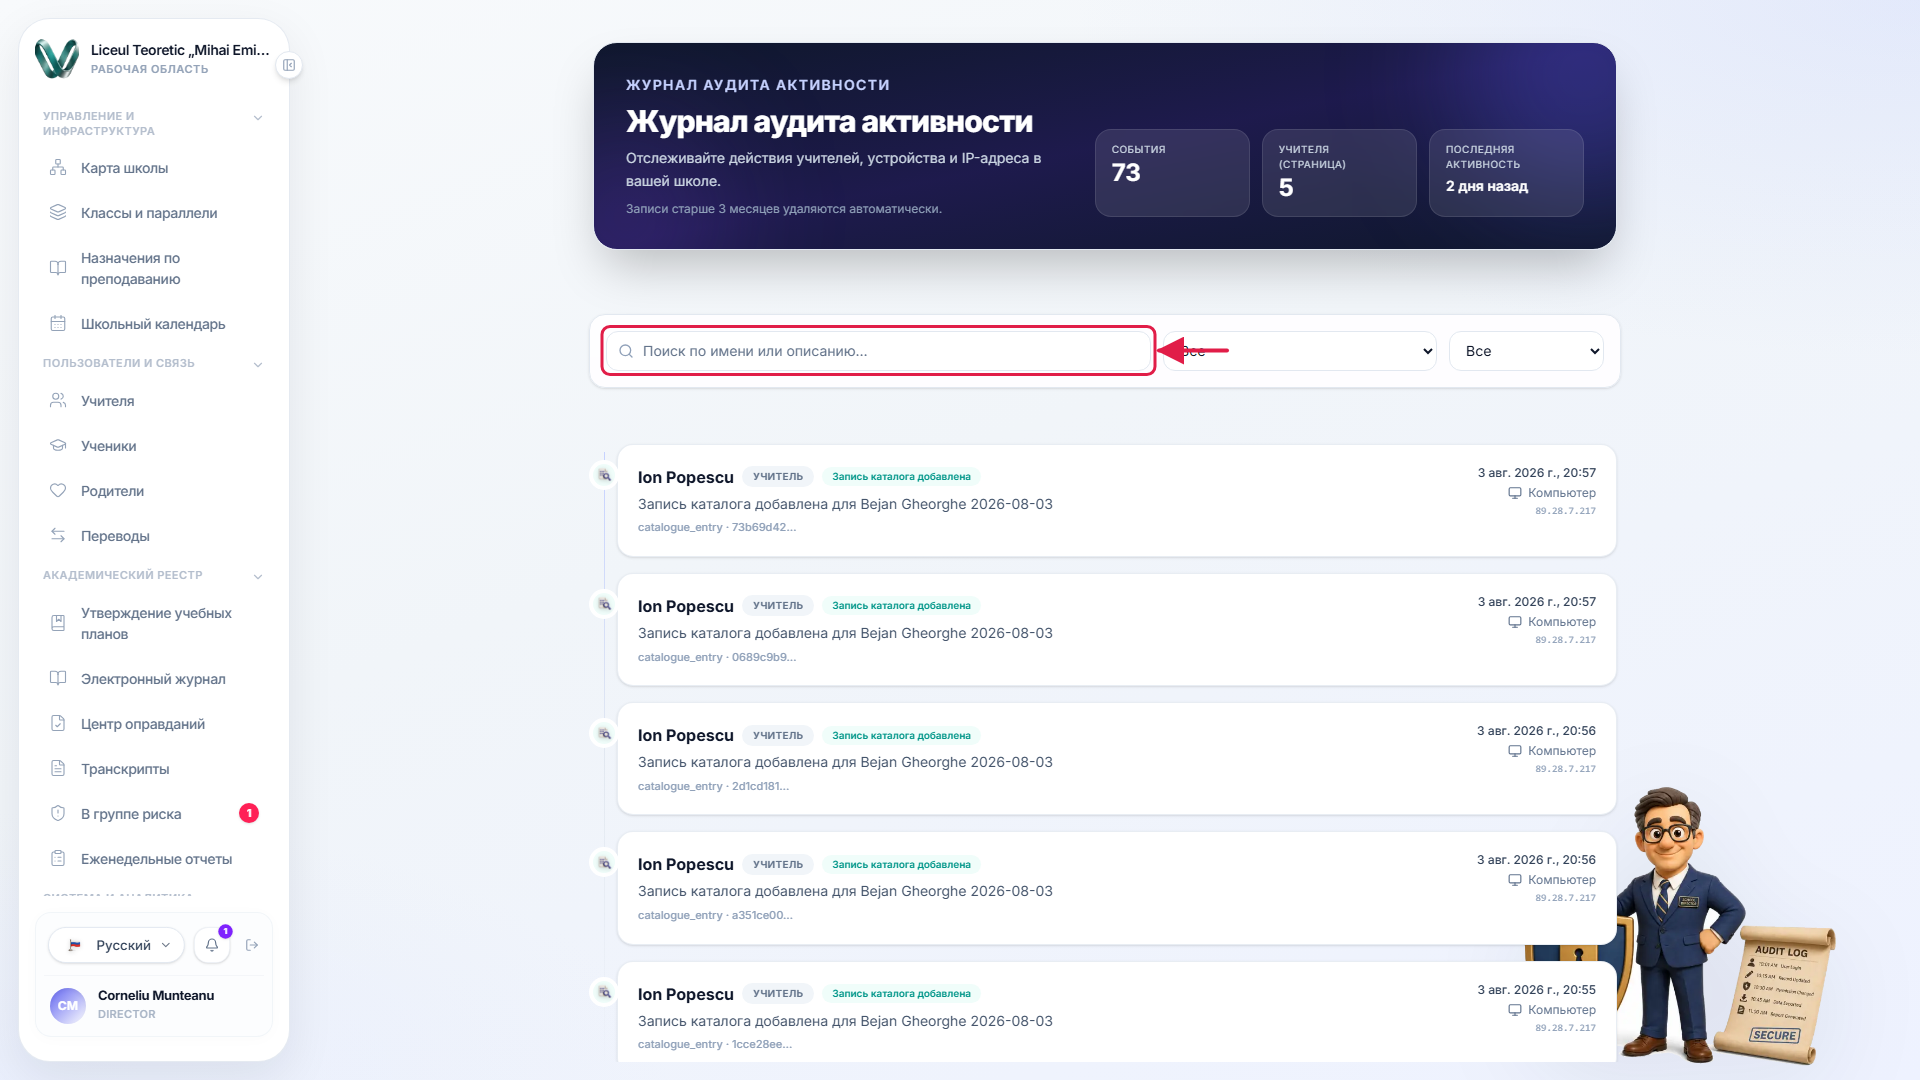This screenshot has width=1920, height=1080.
Task: Click the События 73 stat card
Action: [1172, 173]
